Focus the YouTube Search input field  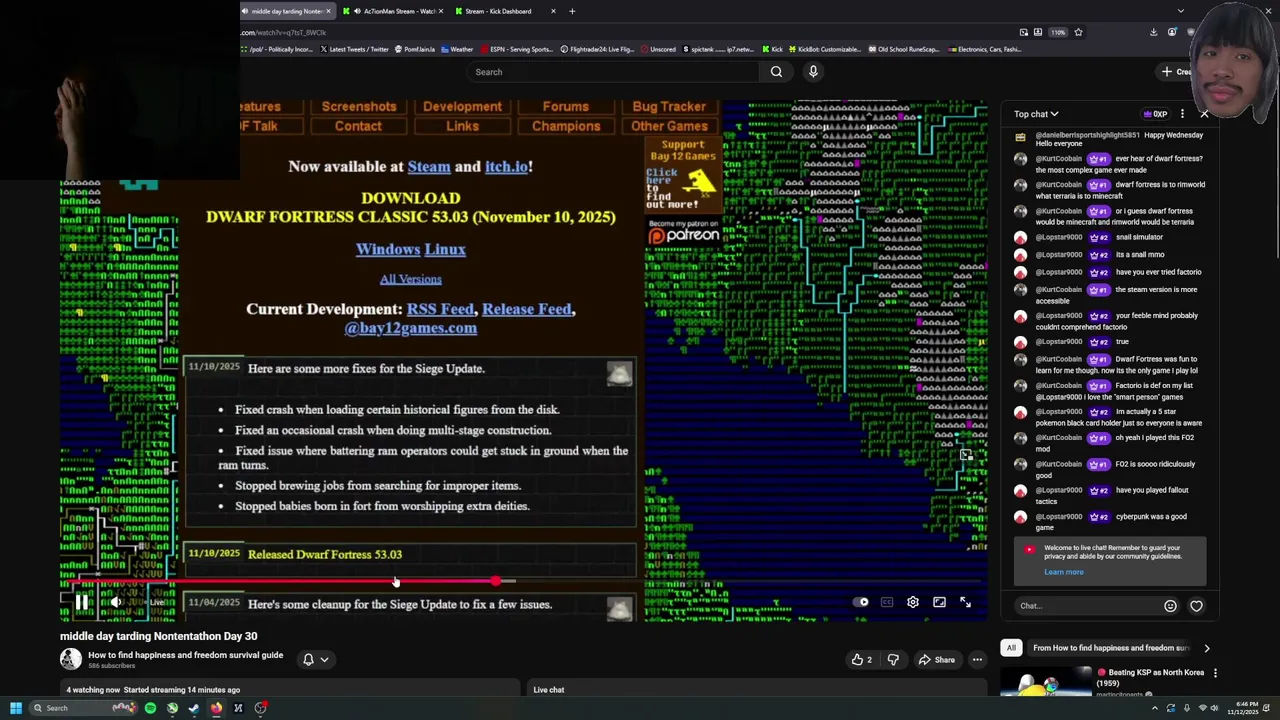pos(615,72)
